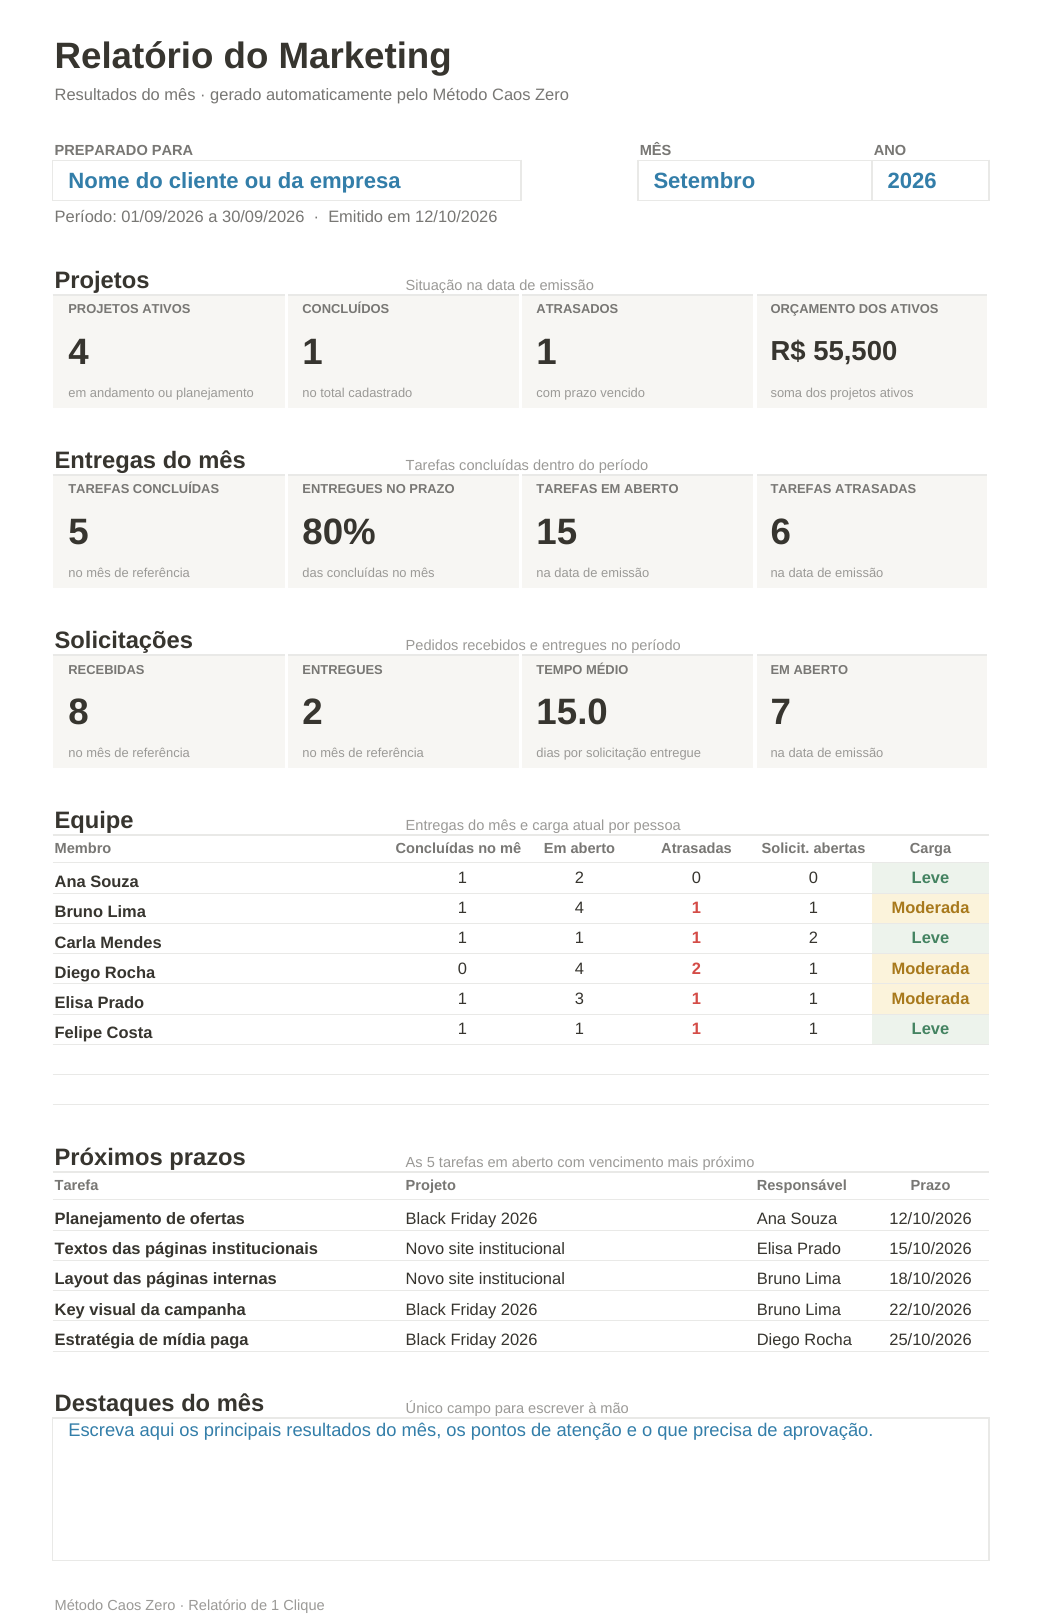Viewport: 1042px width, 1614px height.
Task: Click the Moderada workload cell for Diego Rocha
Action: coord(930,969)
